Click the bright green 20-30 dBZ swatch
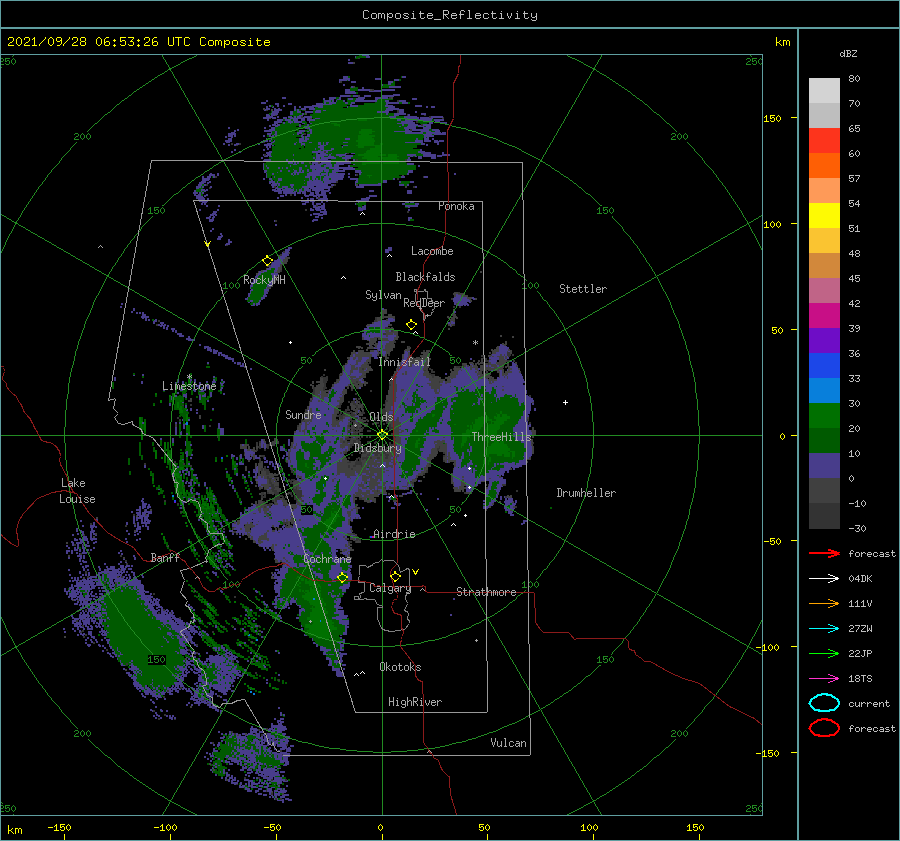Screen dimensions: 900x841 click(824, 416)
